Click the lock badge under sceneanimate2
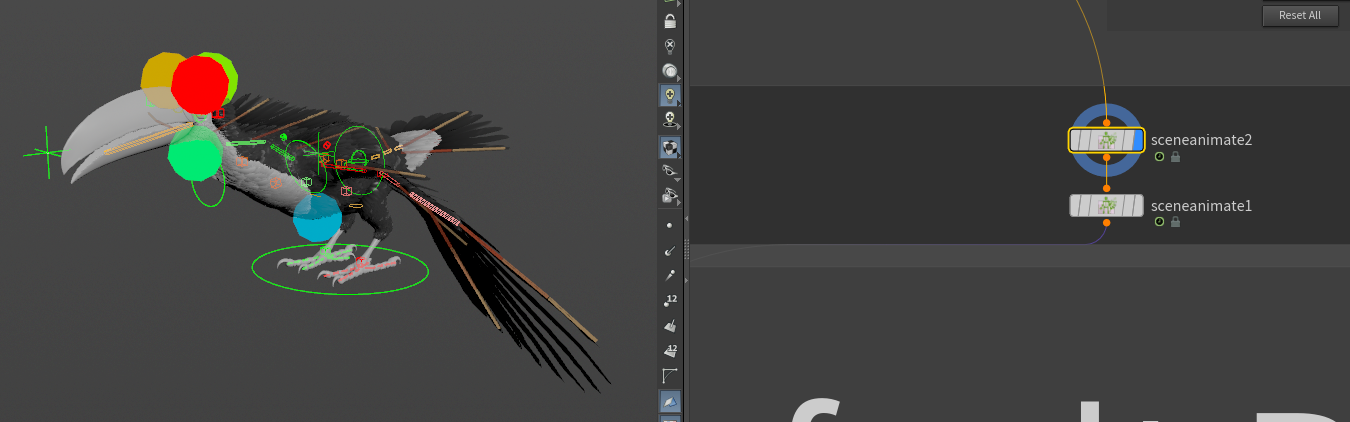 pyautogui.click(x=1175, y=157)
